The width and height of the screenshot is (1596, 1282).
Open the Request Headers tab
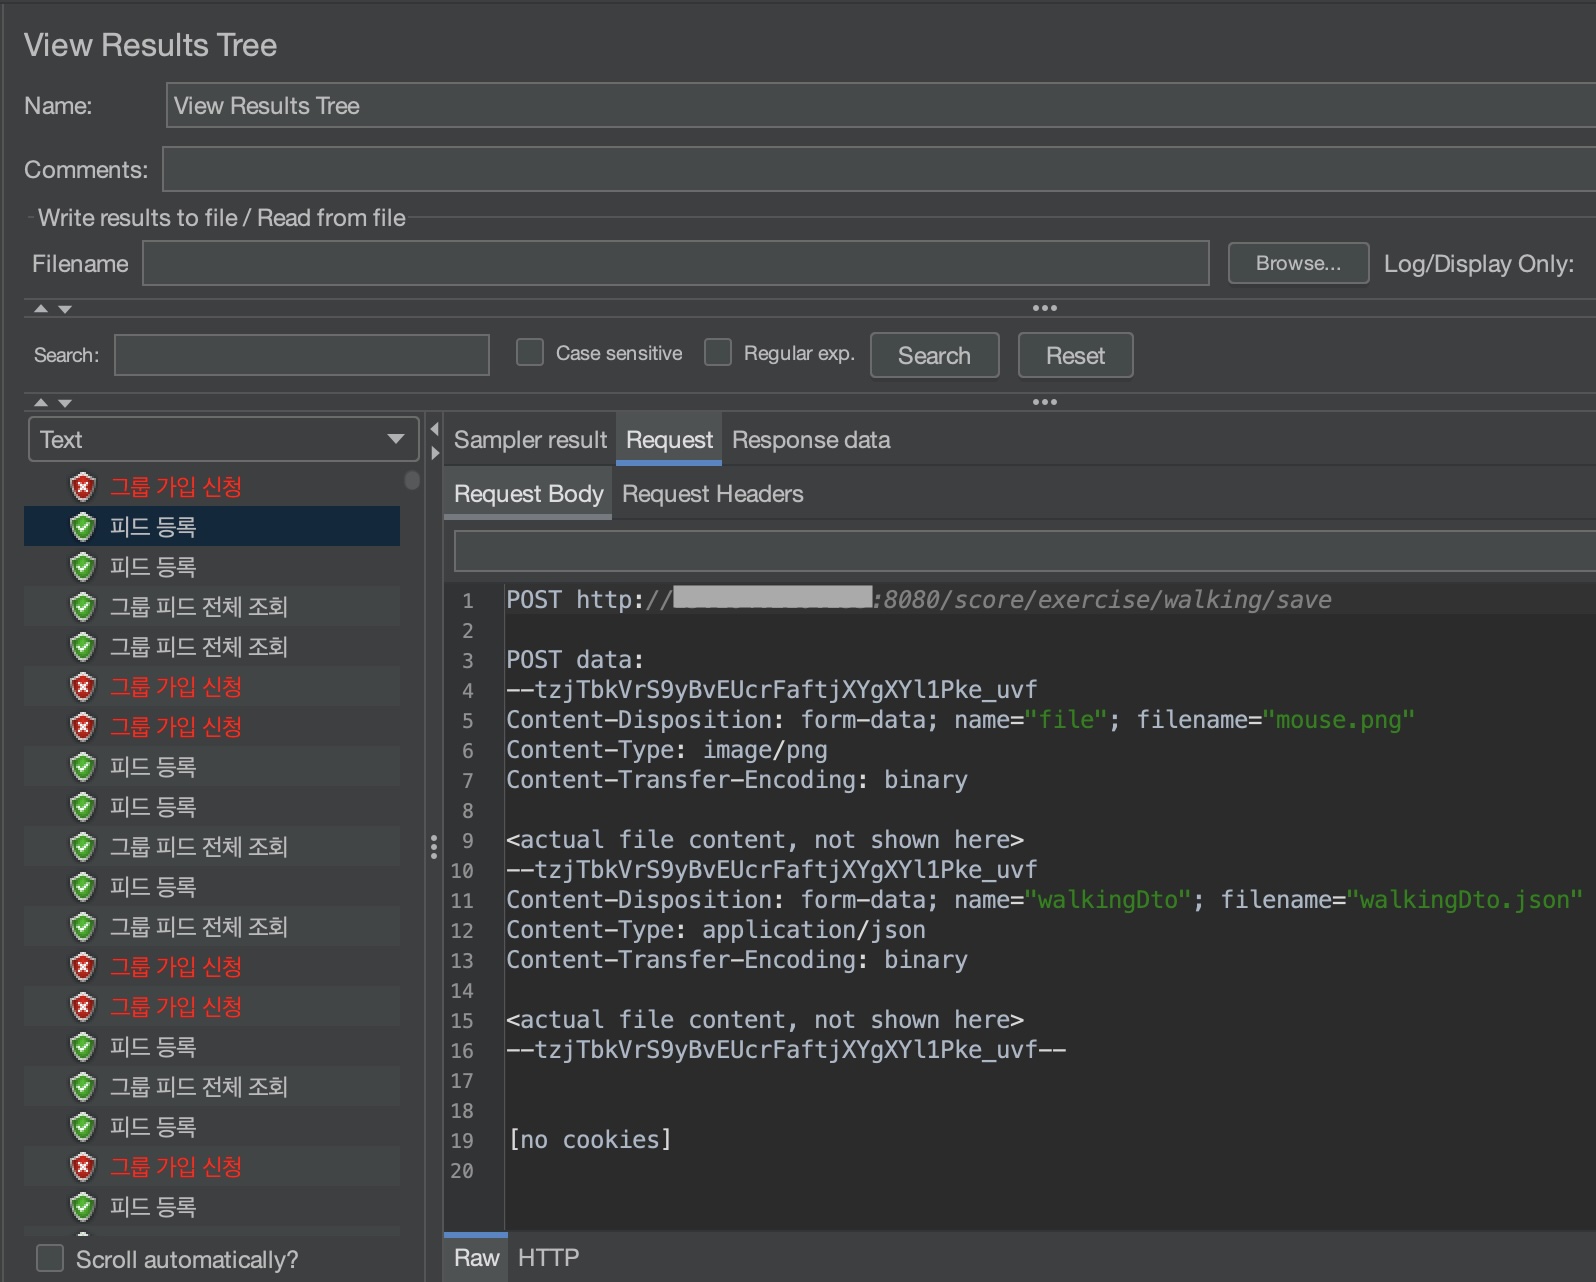tap(712, 494)
